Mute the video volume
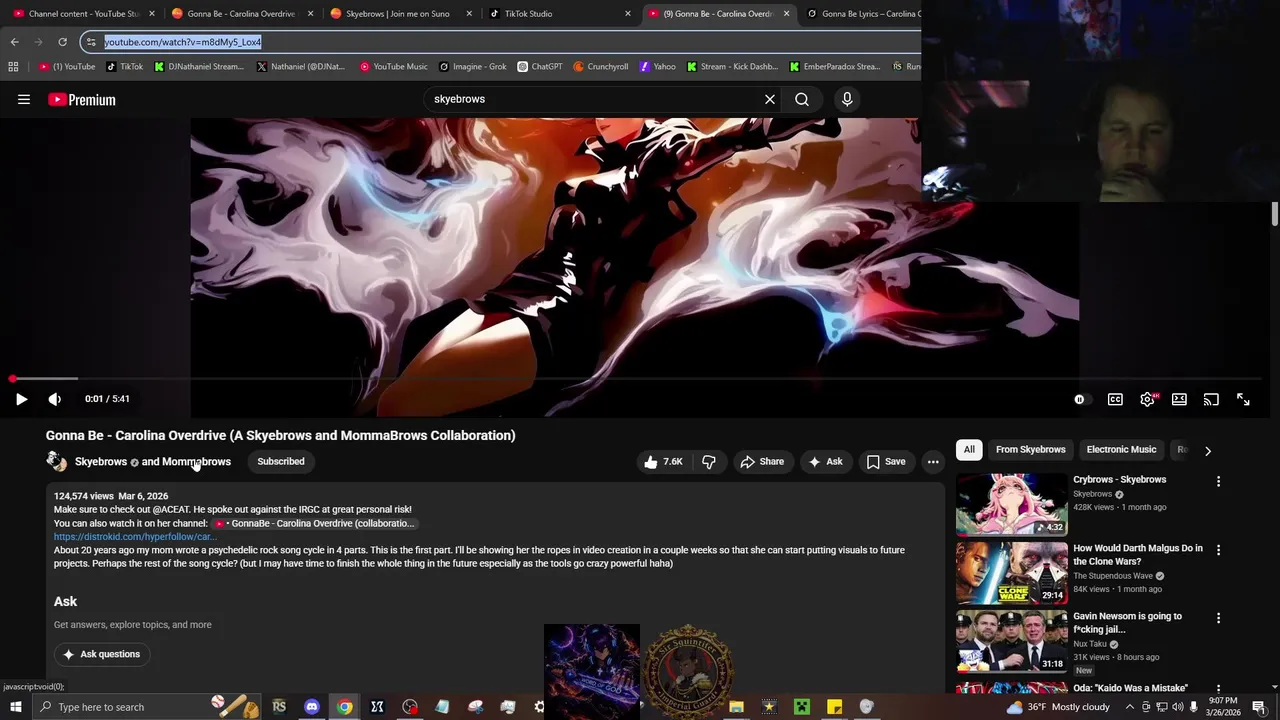1280x720 pixels. pos(55,399)
